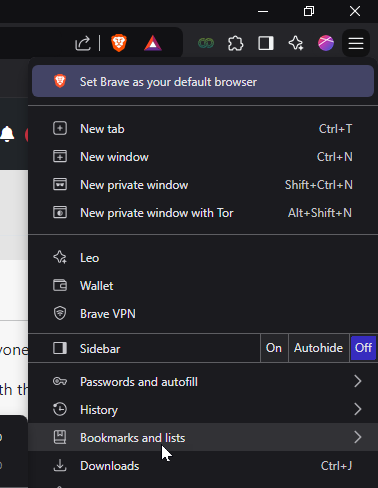Select New private window with Tor
The height and width of the screenshot is (488, 378).
click(x=203, y=213)
